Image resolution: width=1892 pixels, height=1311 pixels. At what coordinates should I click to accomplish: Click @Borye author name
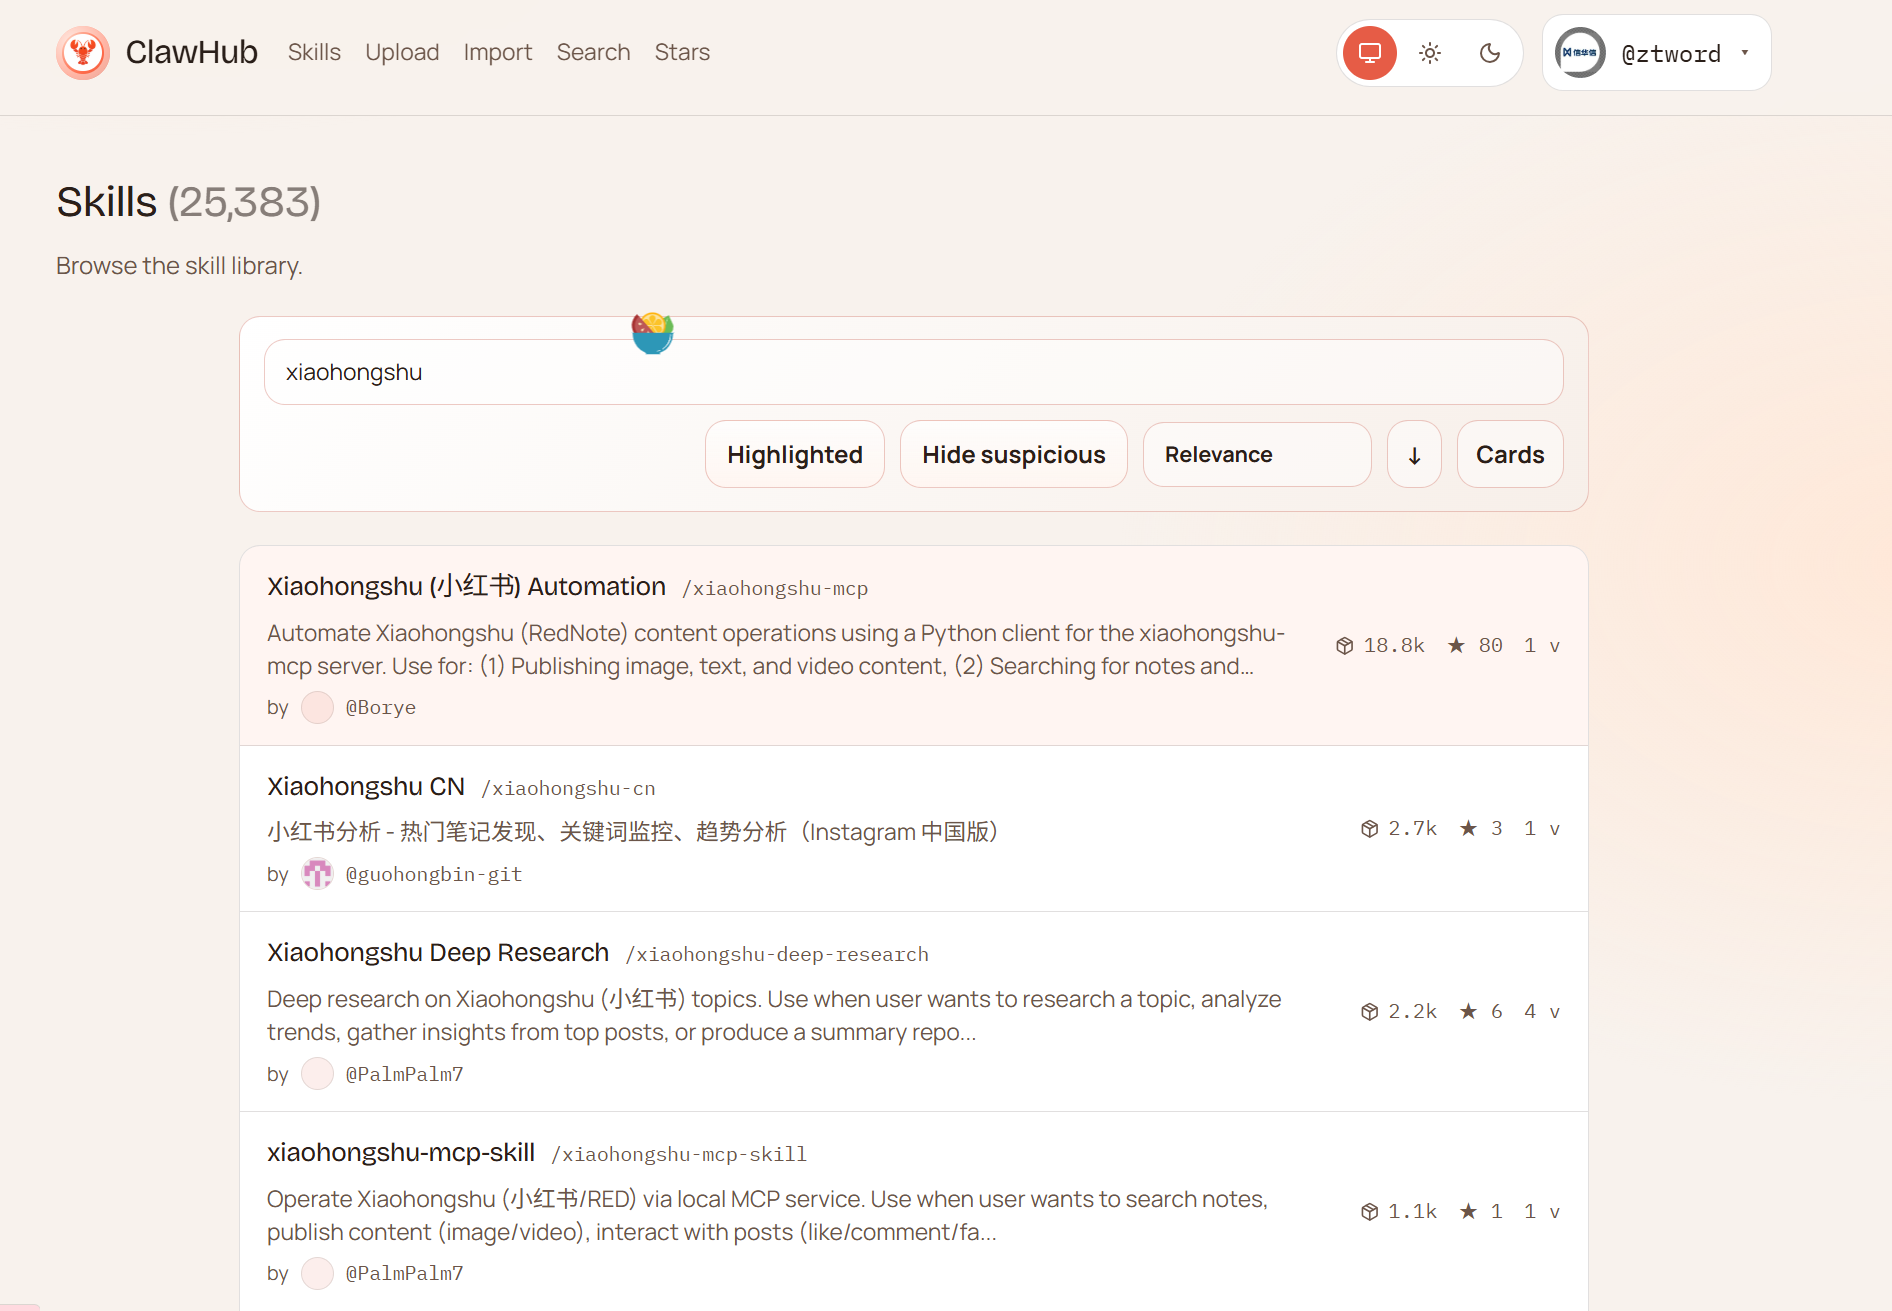(x=381, y=707)
